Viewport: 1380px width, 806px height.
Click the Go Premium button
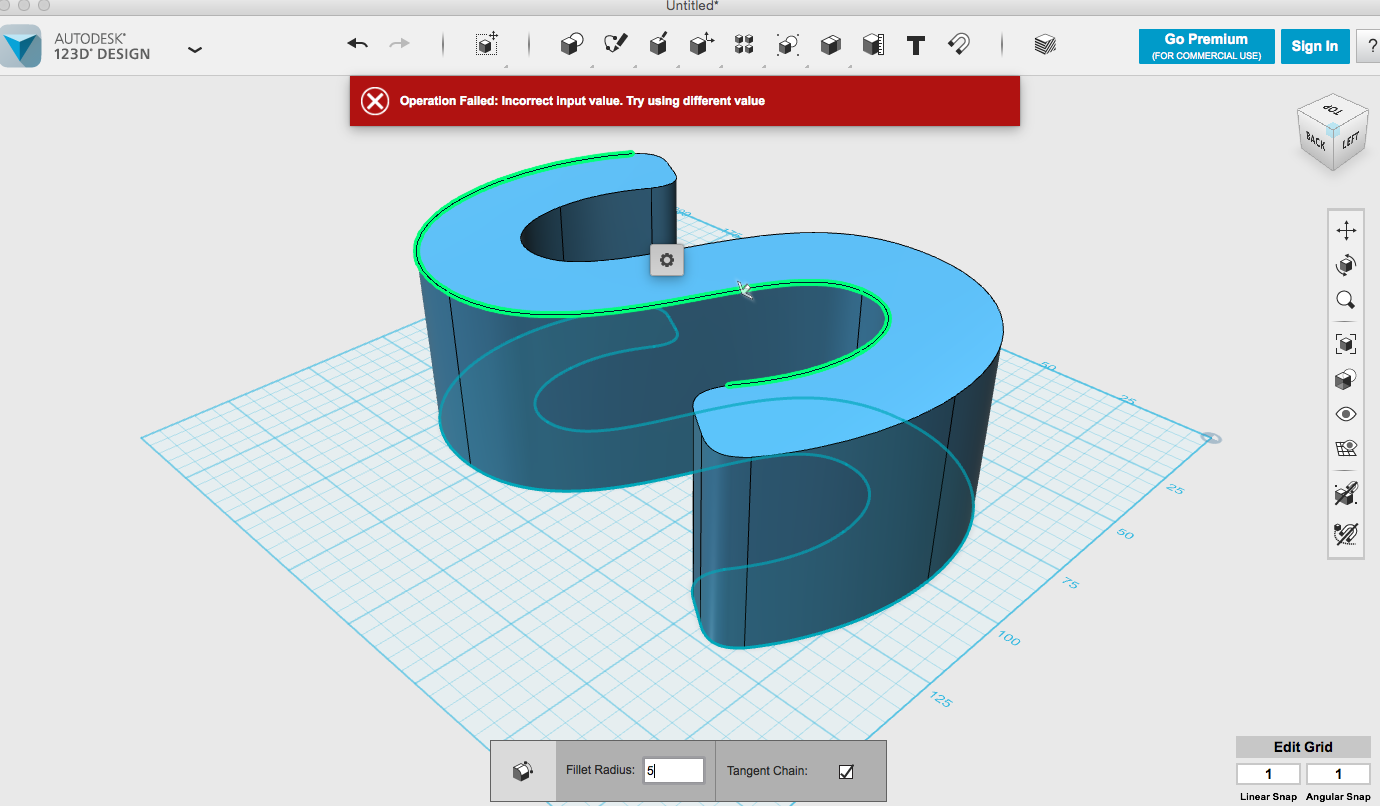(x=1206, y=46)
